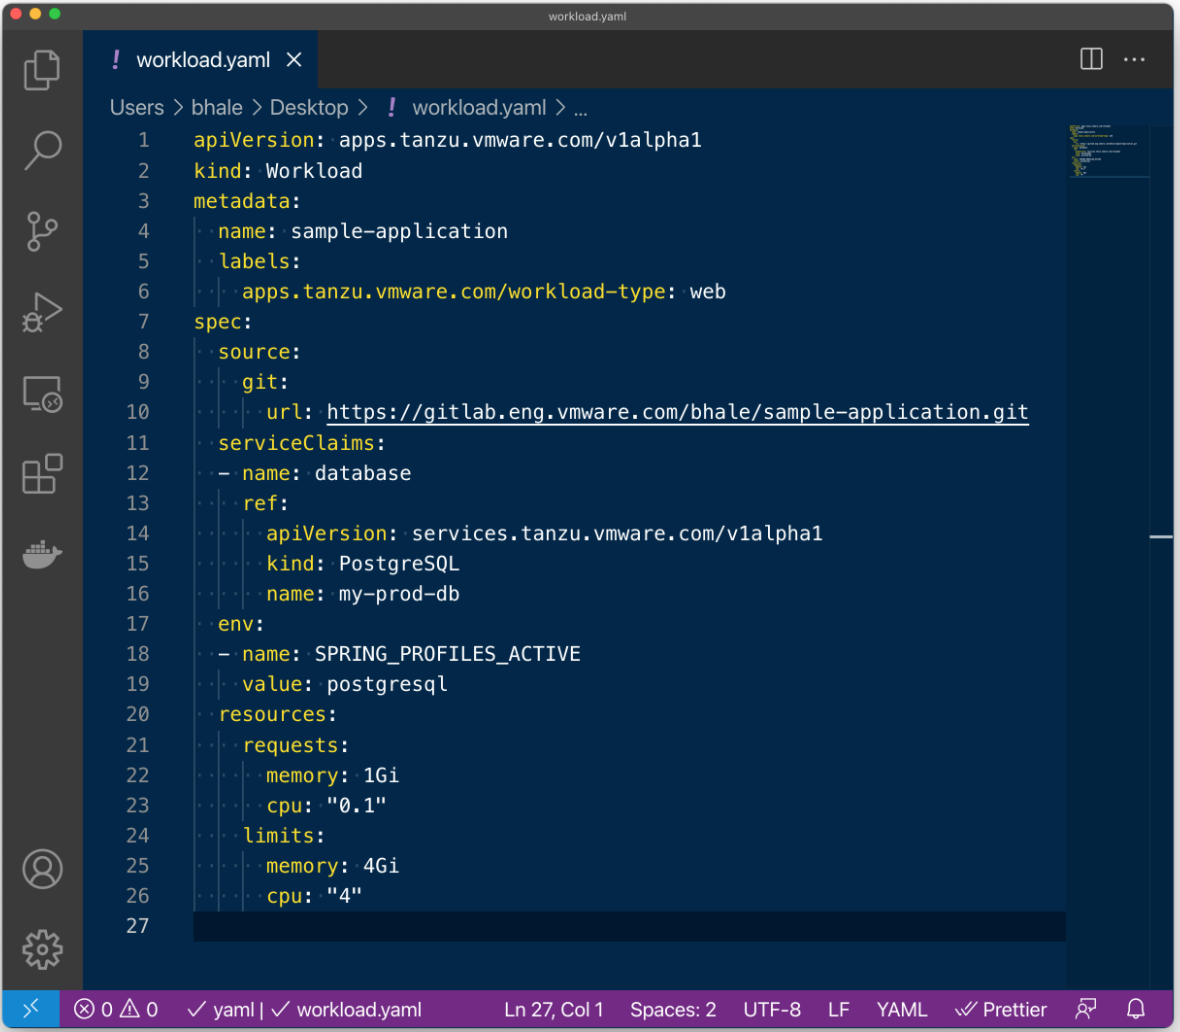
Task: Open the Extensions marketplace icon
Action: coord(42,474)
